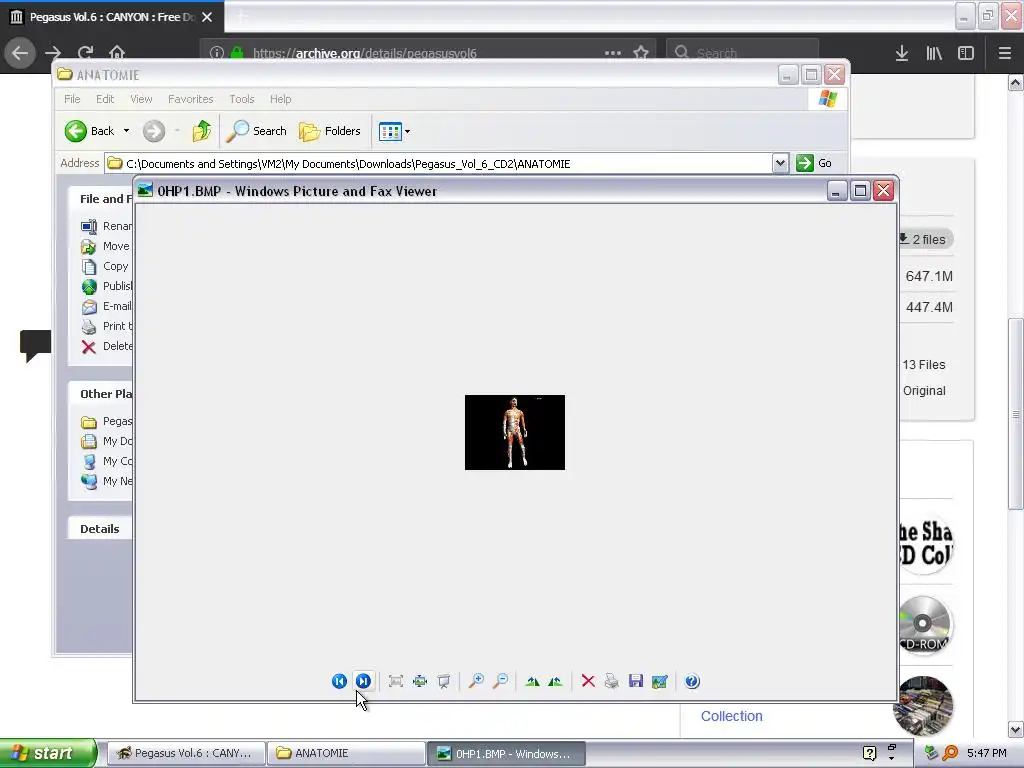Screen dimensions: 1024x768
Task: Open the Favorites menu in ANATOMIE window
Action: [191, 99]
